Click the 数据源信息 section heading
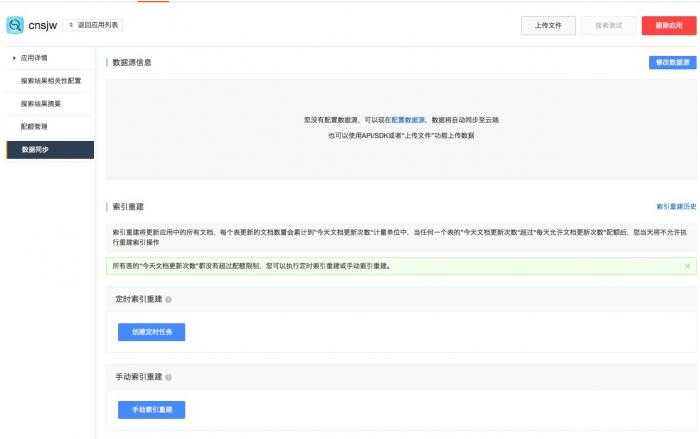Image resolution: width=700 pixels, height=439 pixels. (x=132, y=63)
